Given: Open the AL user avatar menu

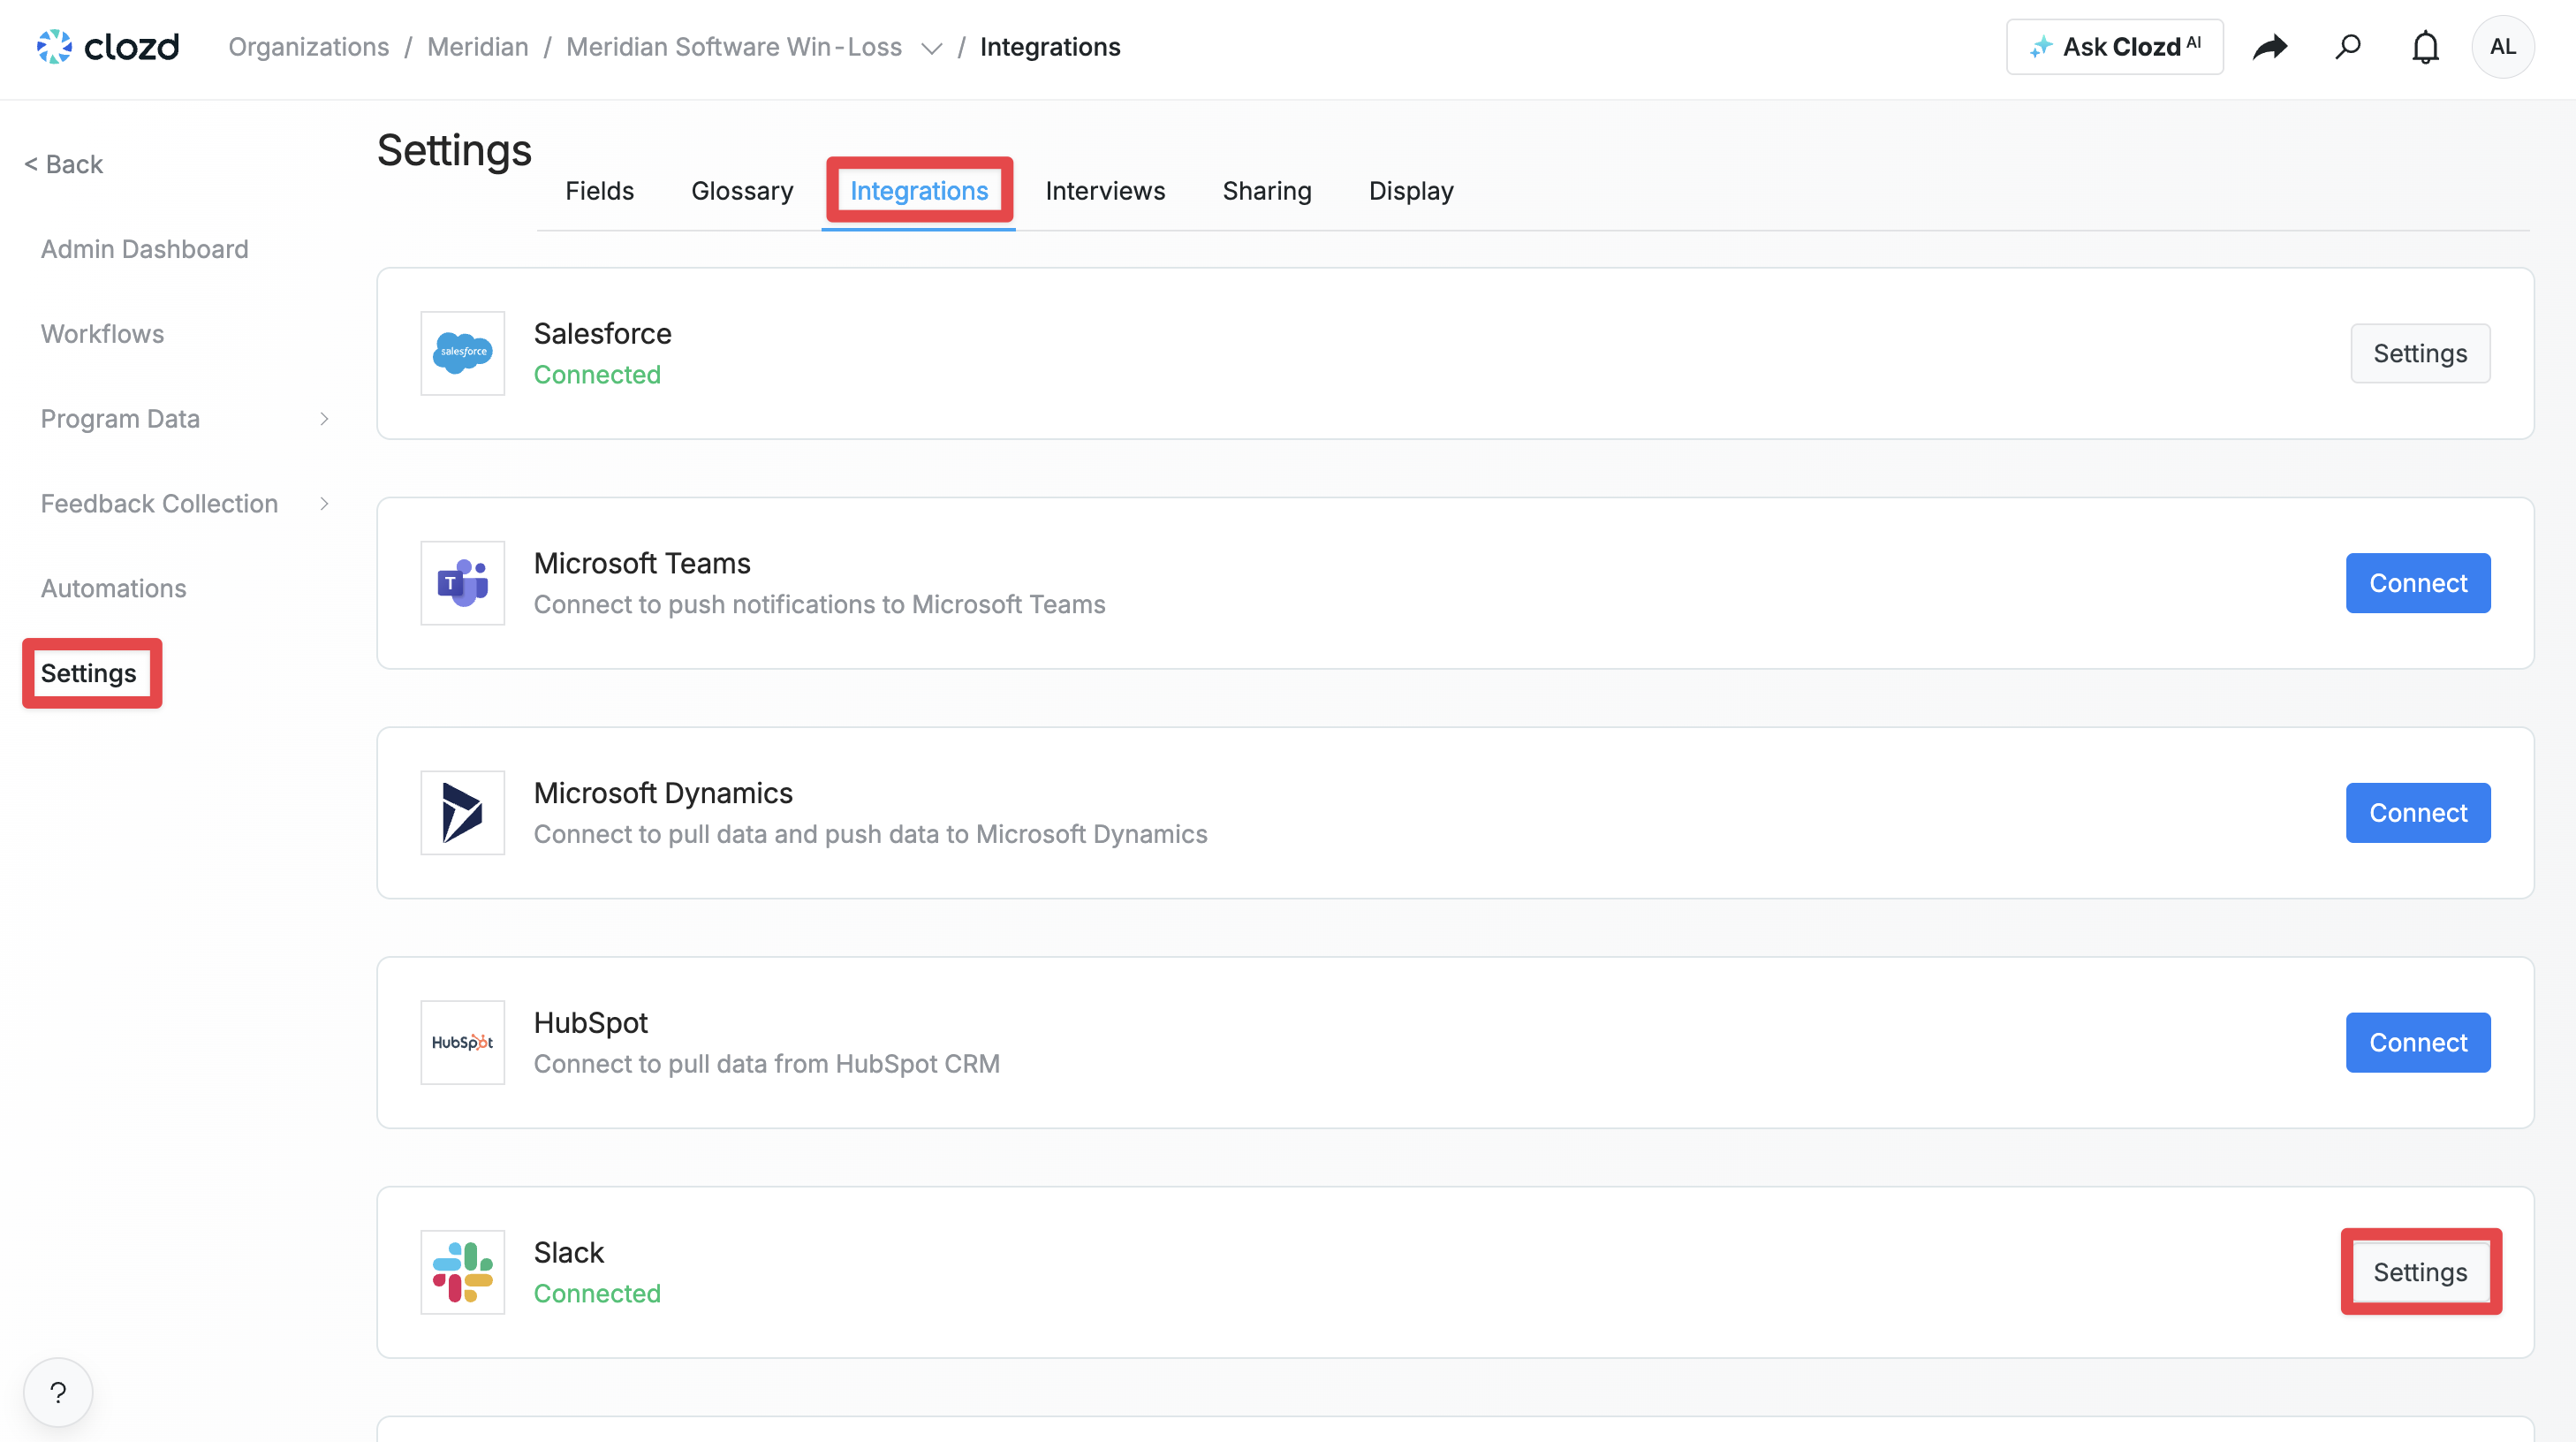Looking at the screenshot, I should pos(2501,46).
